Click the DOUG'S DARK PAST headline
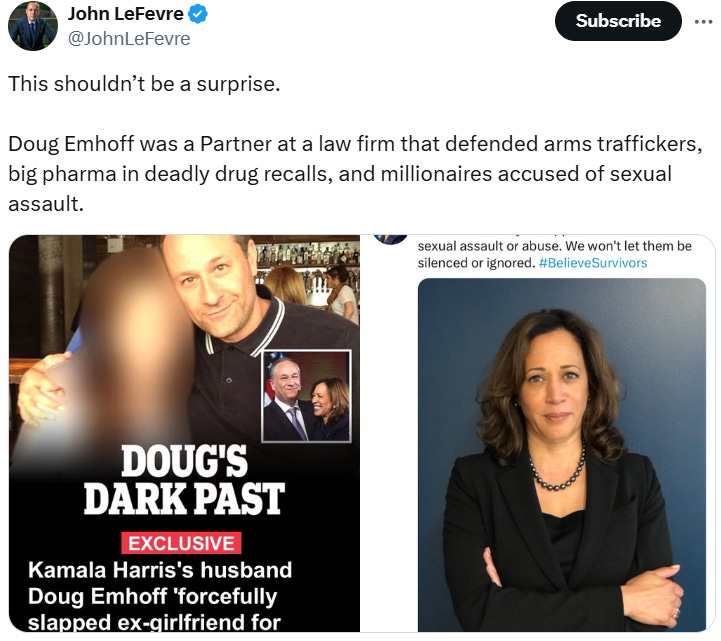721x641 pixels. (x=184, y=481)
